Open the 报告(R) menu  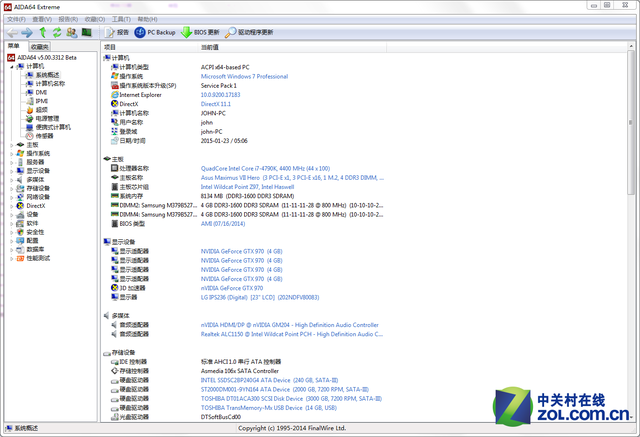coord(68,19)
